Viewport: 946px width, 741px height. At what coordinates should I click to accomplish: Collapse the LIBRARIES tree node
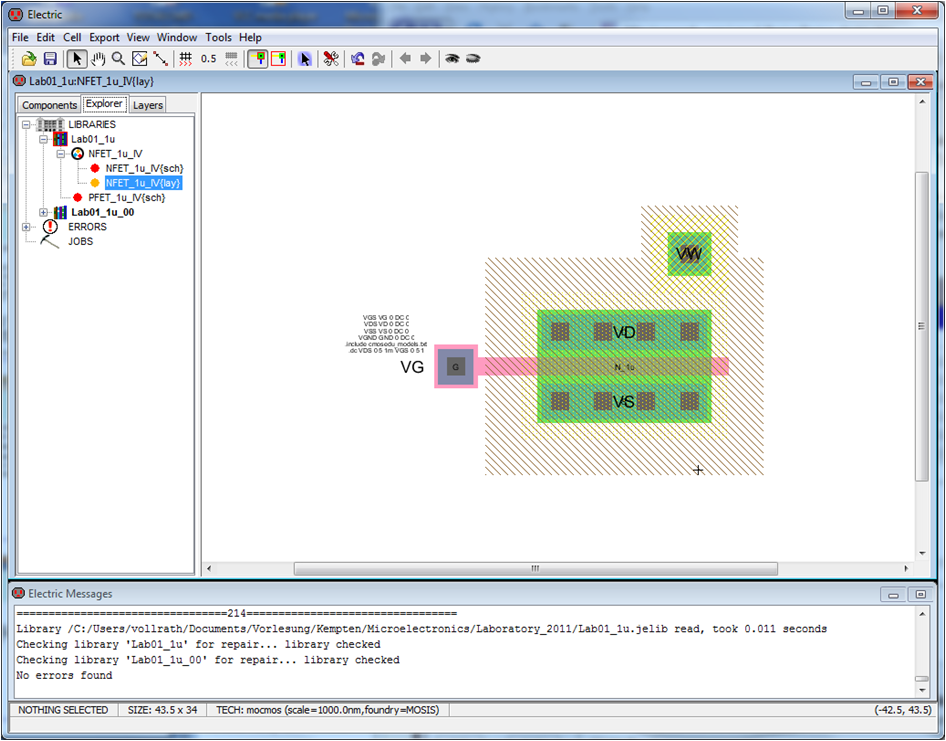pyautogui.click(x=26, y=125)
